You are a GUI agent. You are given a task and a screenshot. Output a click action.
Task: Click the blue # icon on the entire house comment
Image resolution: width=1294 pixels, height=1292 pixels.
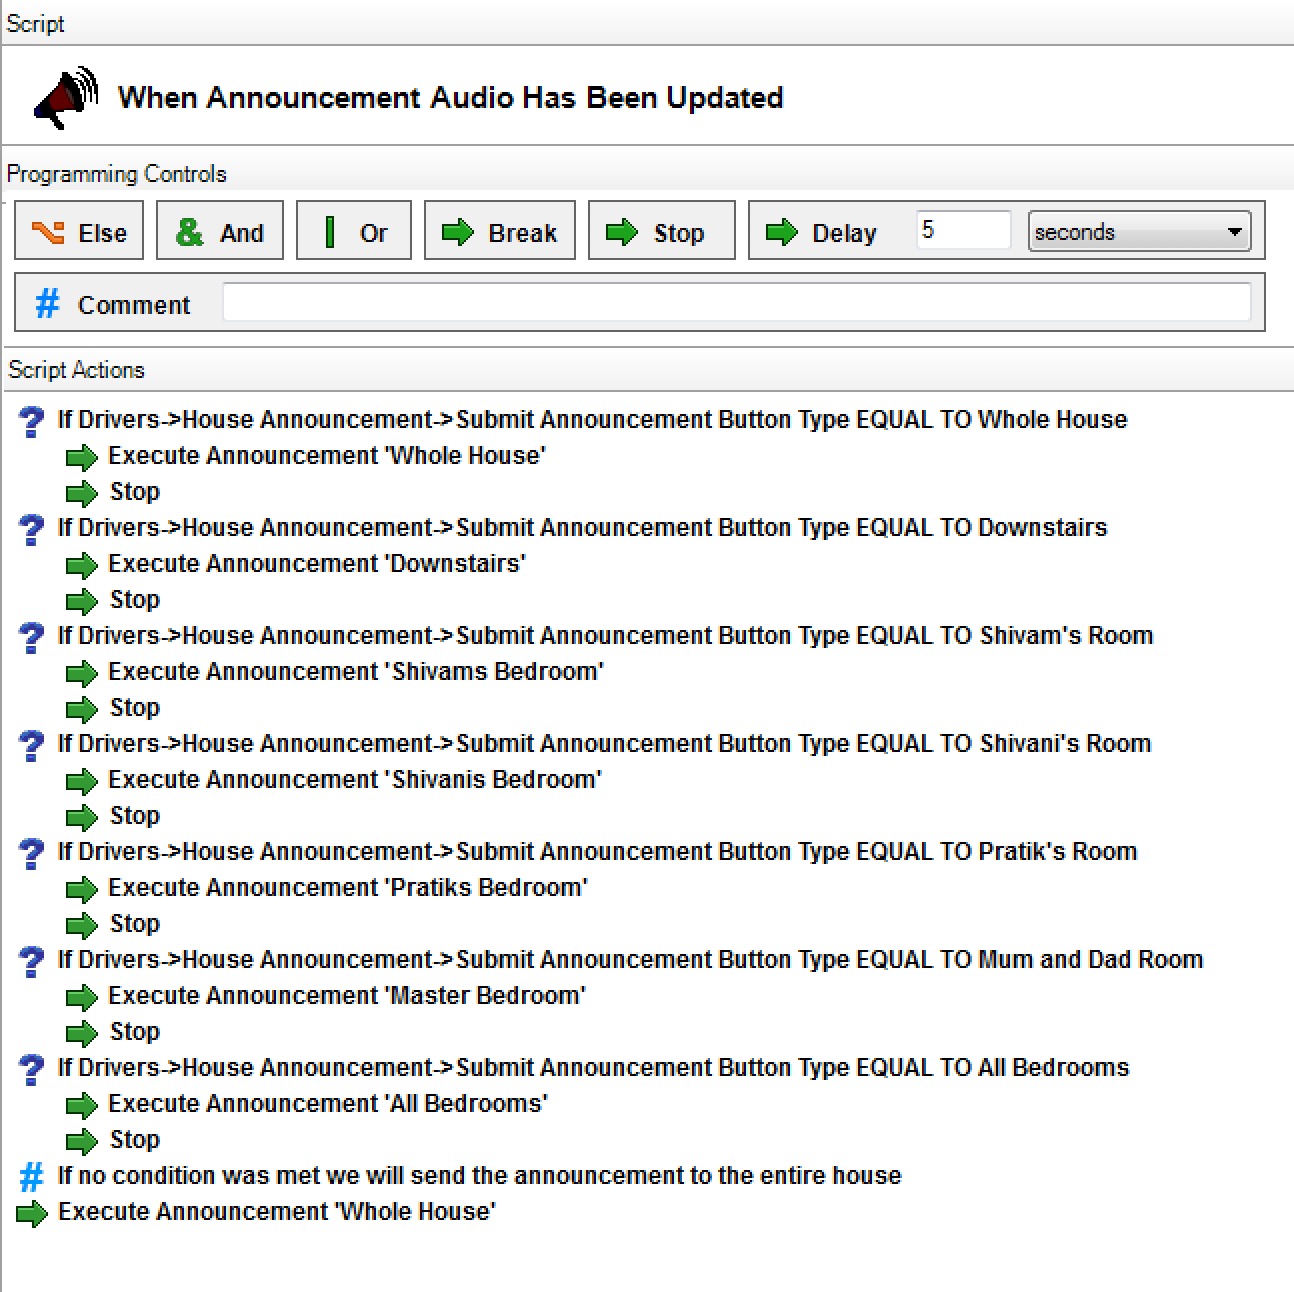pyautogui.click(x=31, y=1176)
